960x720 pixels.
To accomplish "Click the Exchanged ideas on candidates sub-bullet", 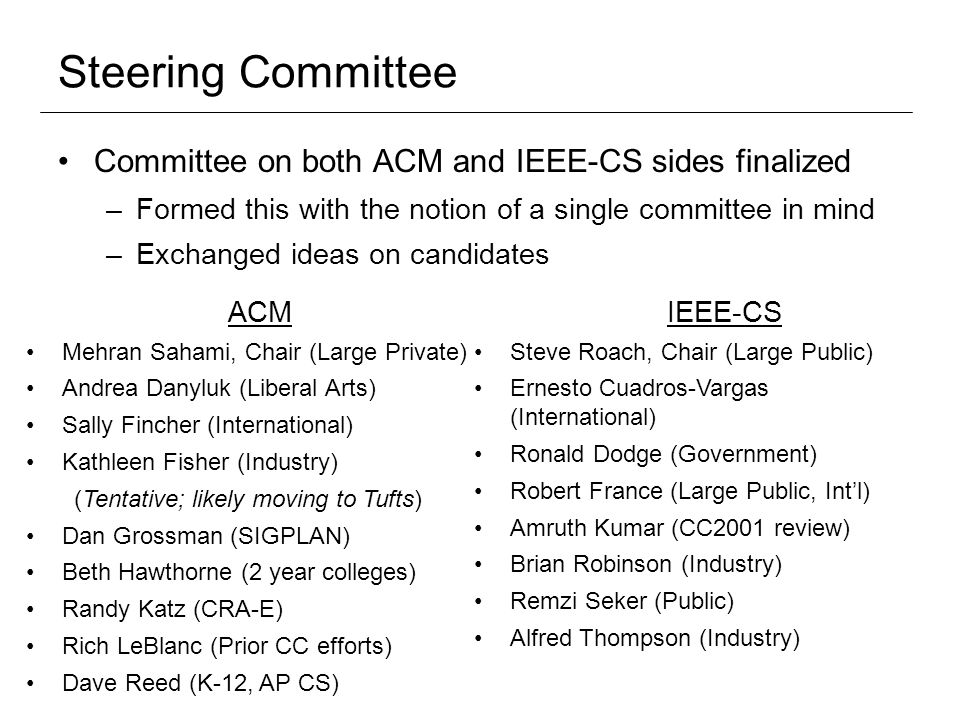I will coord(342,255).
